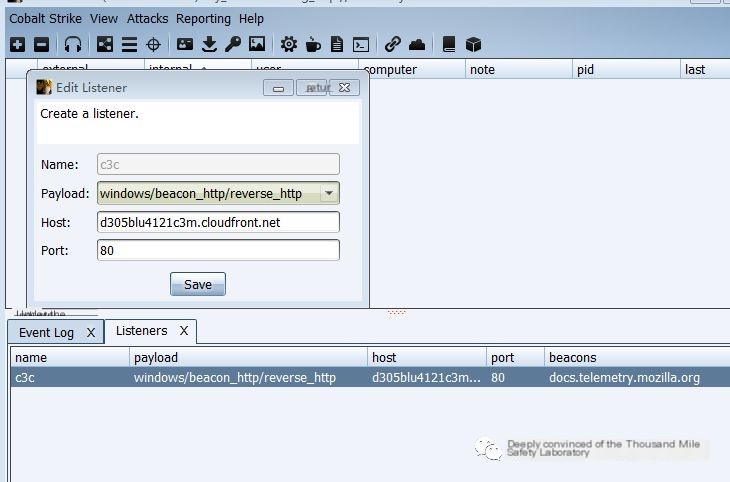This screenshot has width=730, height=482.
Task: Sort listeners by name column header
Action: (70, 357)
